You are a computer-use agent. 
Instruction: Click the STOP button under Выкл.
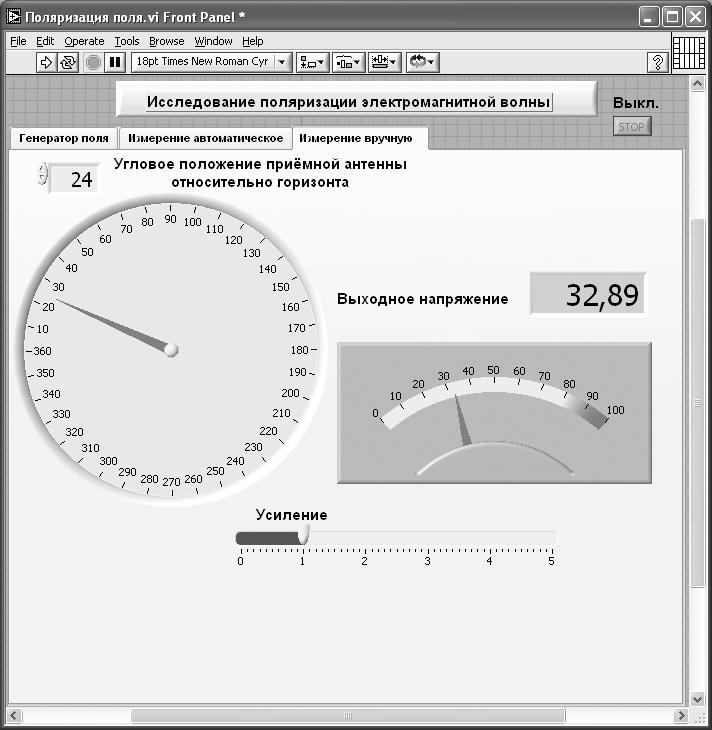click(631, 127)
